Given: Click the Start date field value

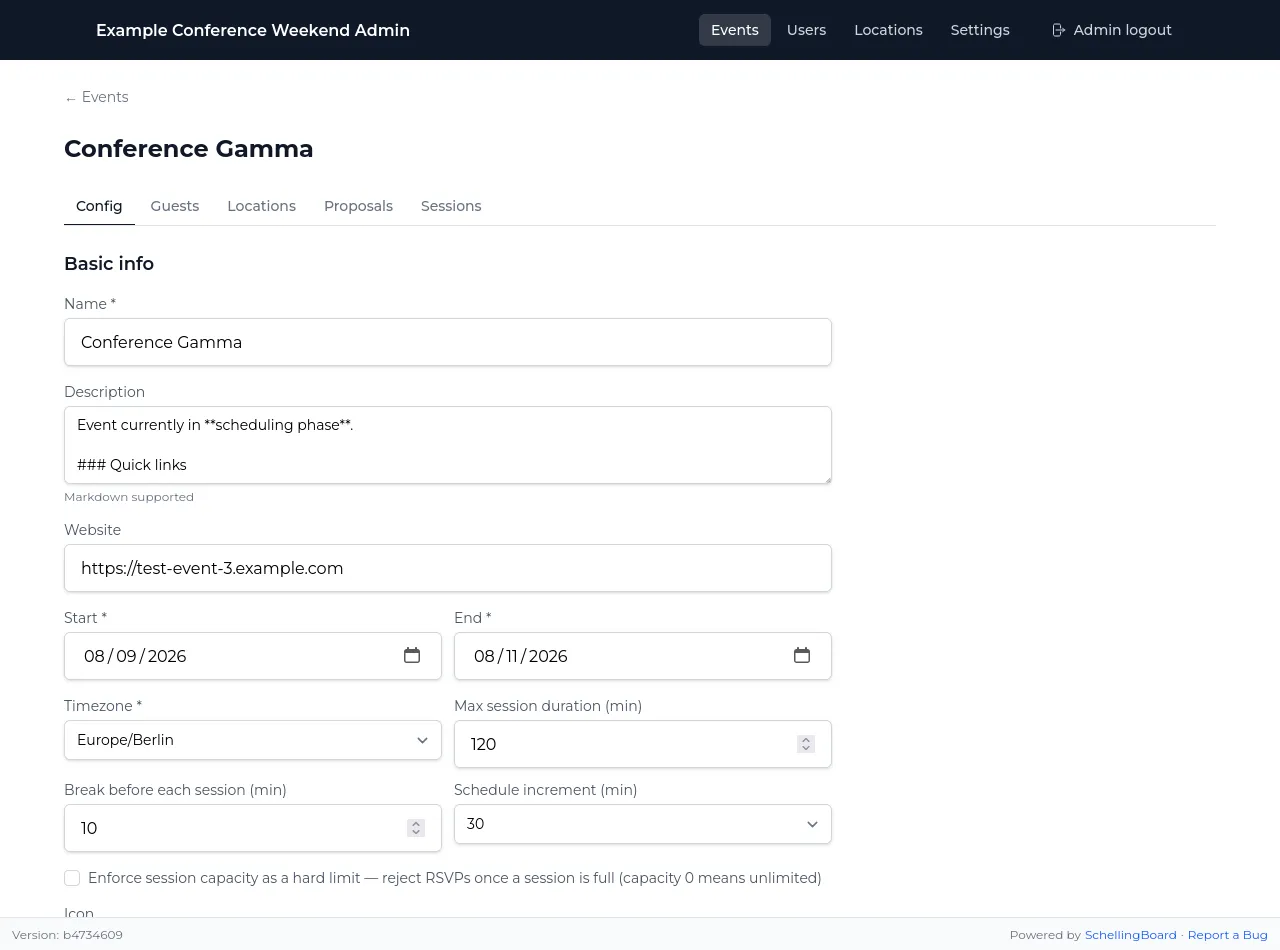Looking at the screenshot, I should tap(135, 656).
